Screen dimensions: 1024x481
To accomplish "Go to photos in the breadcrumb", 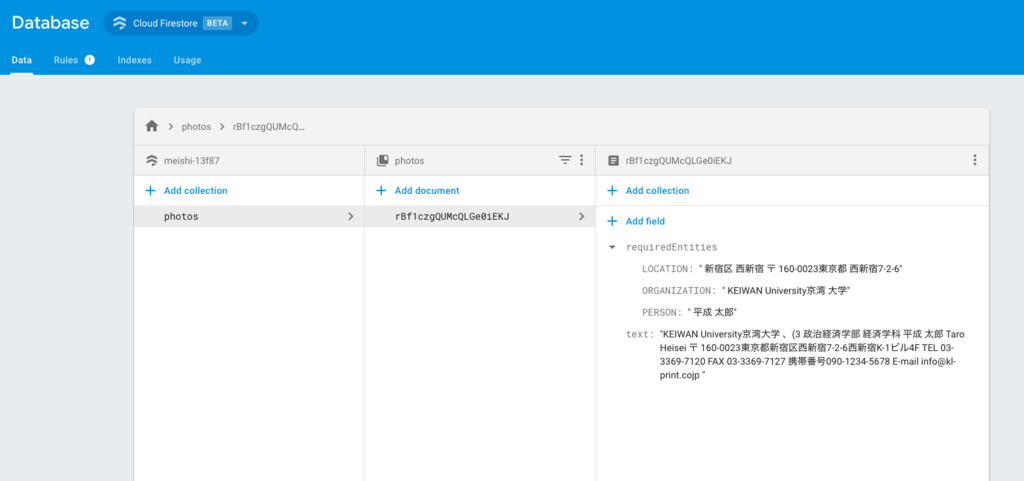I will [x=196, y=127].
